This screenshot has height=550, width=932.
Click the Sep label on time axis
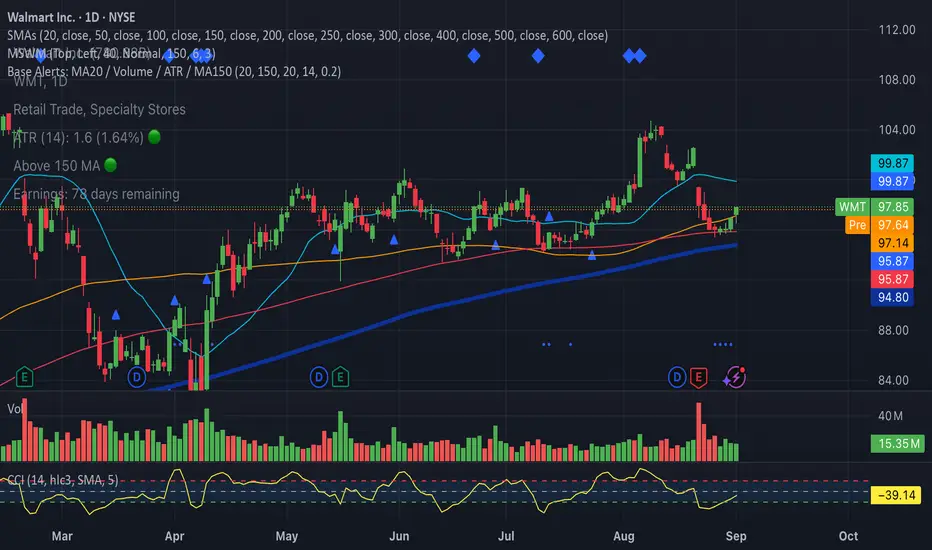pos(736,536)
